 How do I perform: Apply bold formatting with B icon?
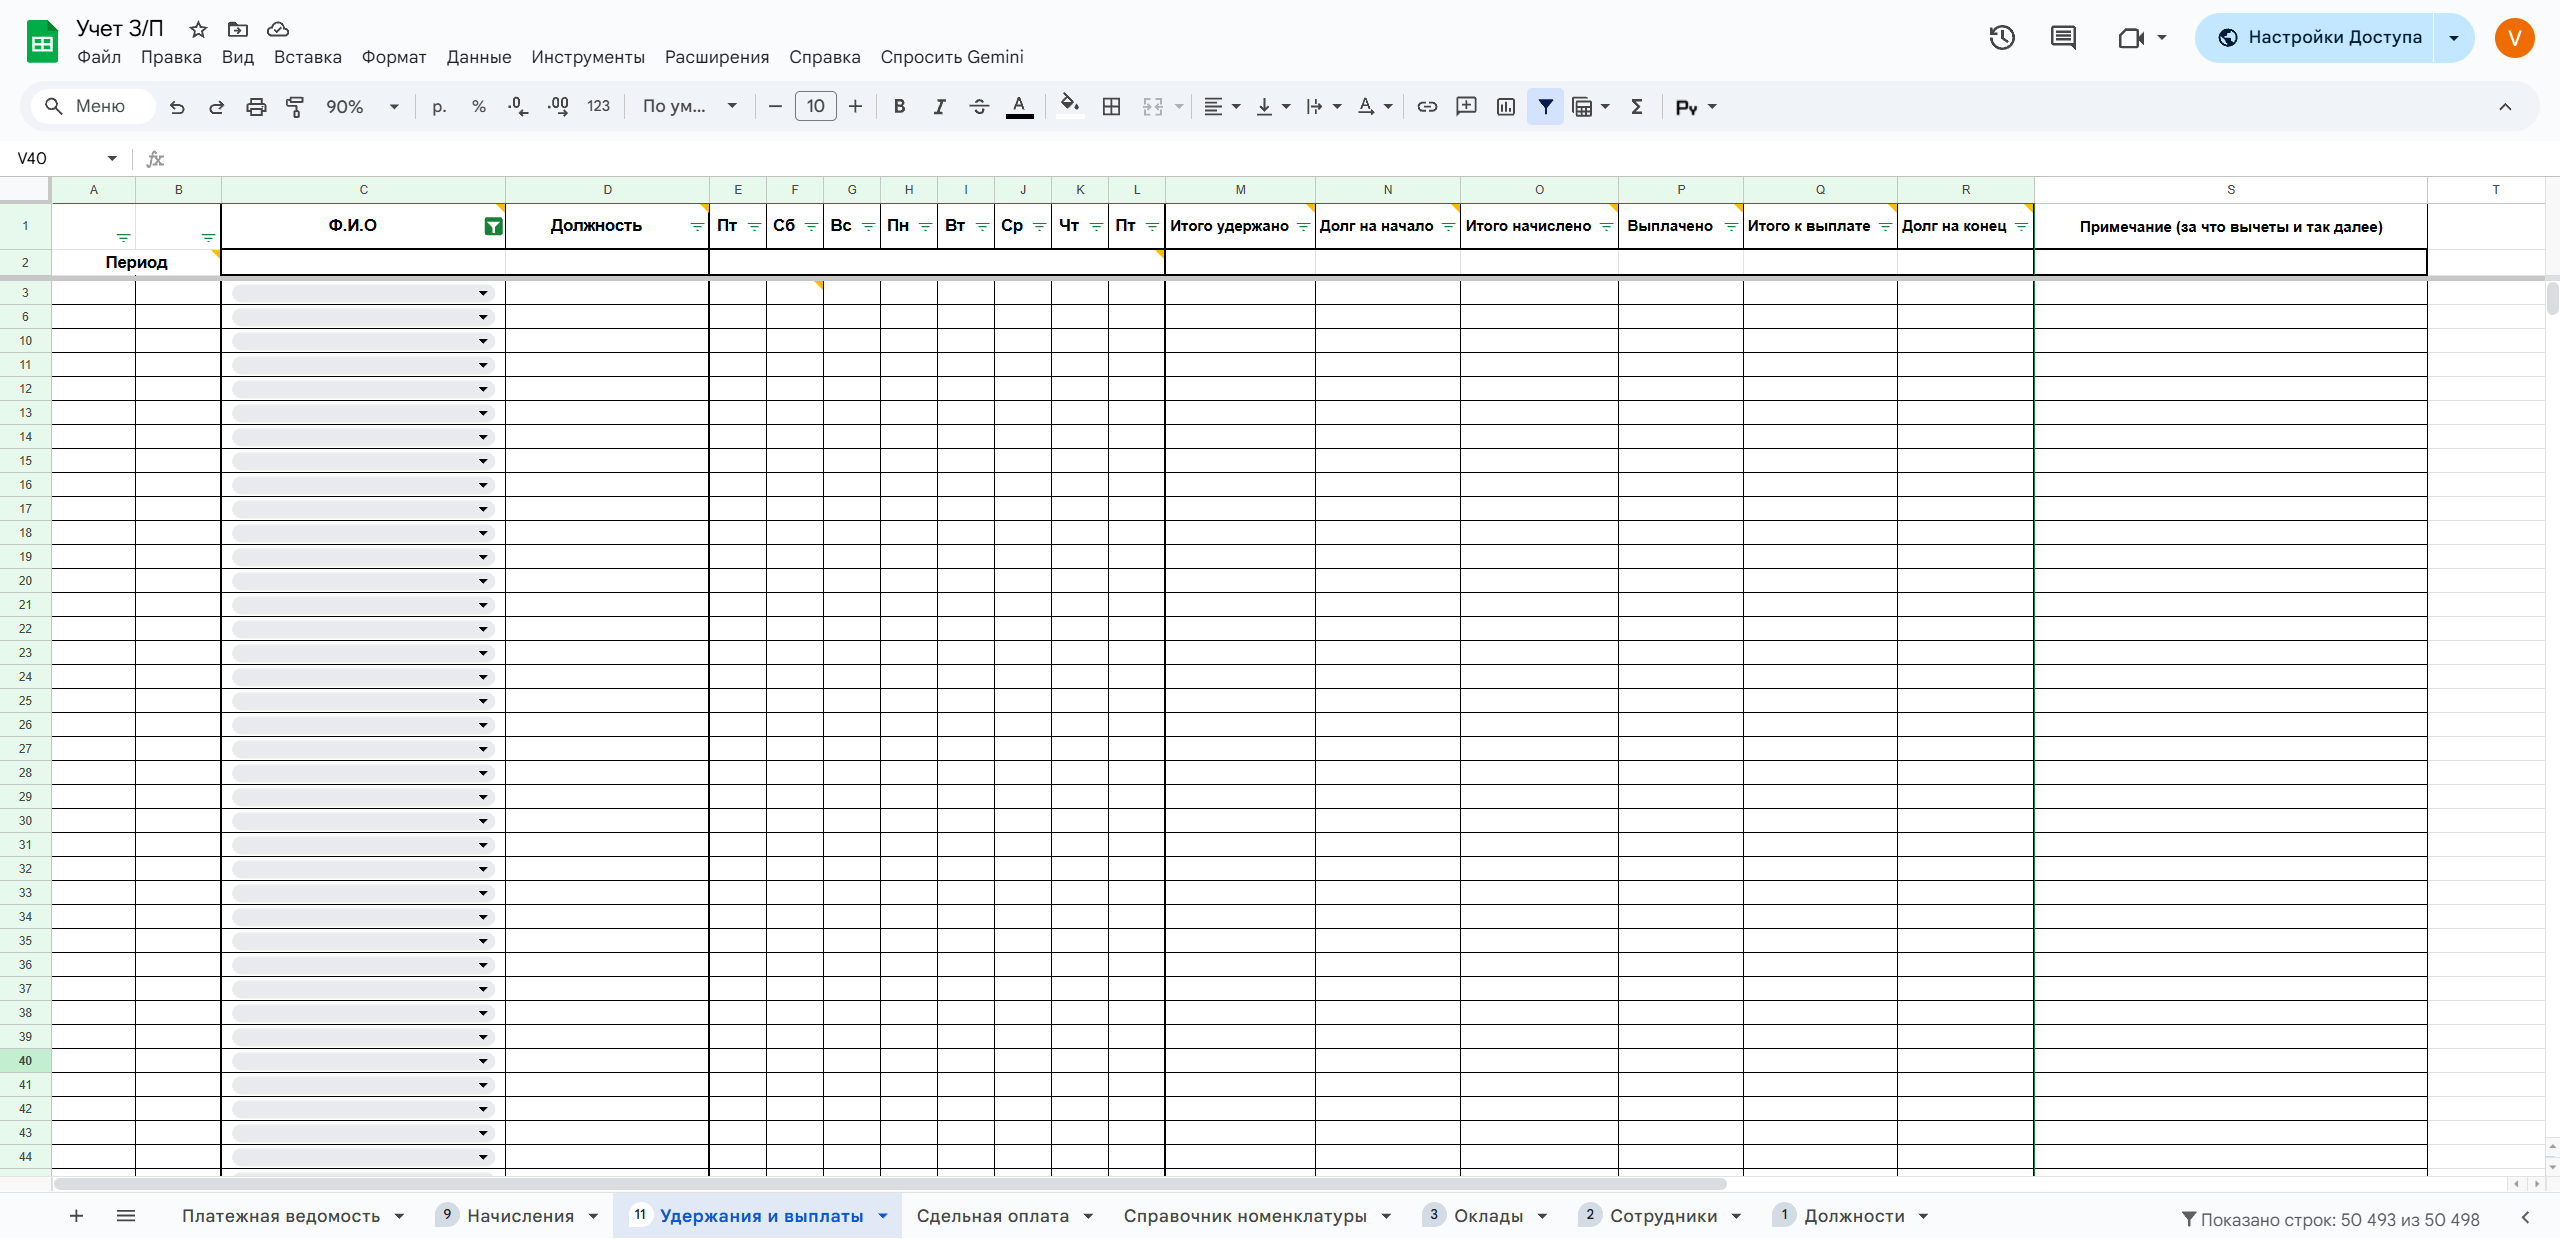point(899,107)
